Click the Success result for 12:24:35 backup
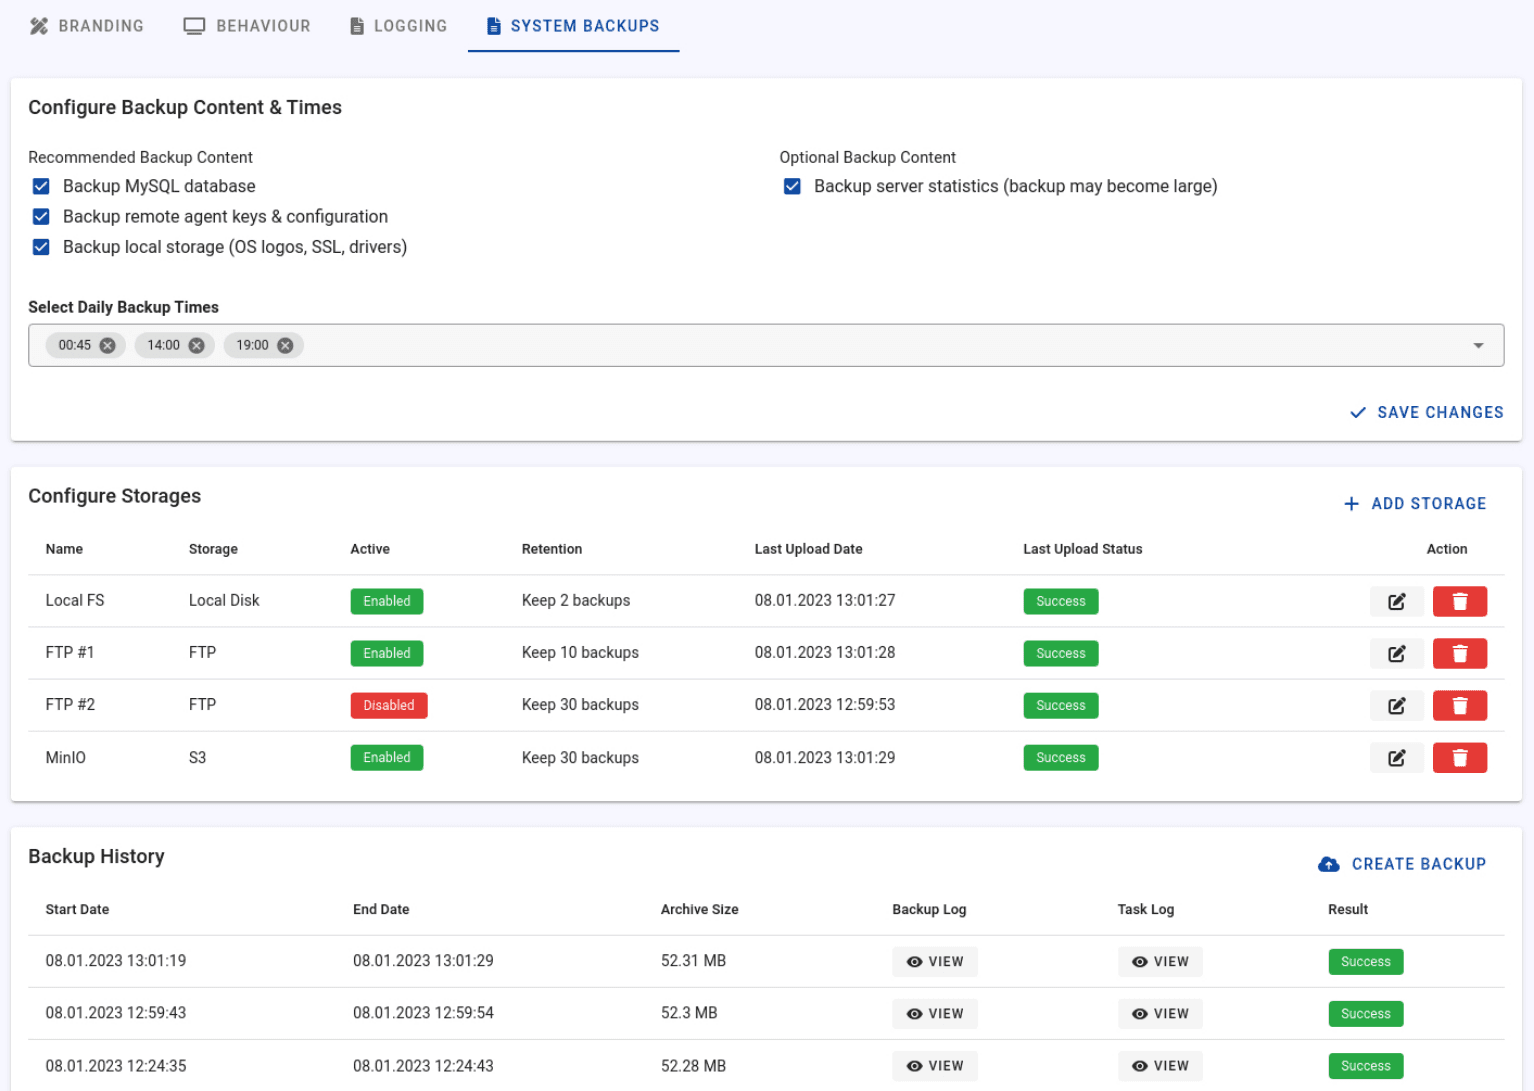This screenshot has width=1534, height=1091. [x=1366, y=1066]
